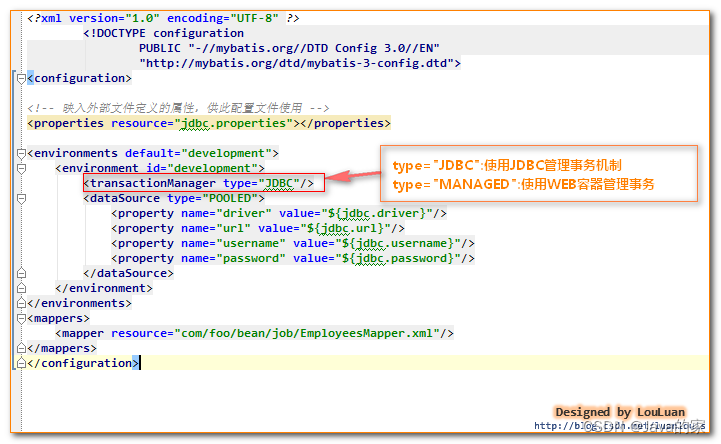The height and width of the screenshot is (444, 721).
Task: Click the environments default="development" line
Action: [x=153, y=154]
